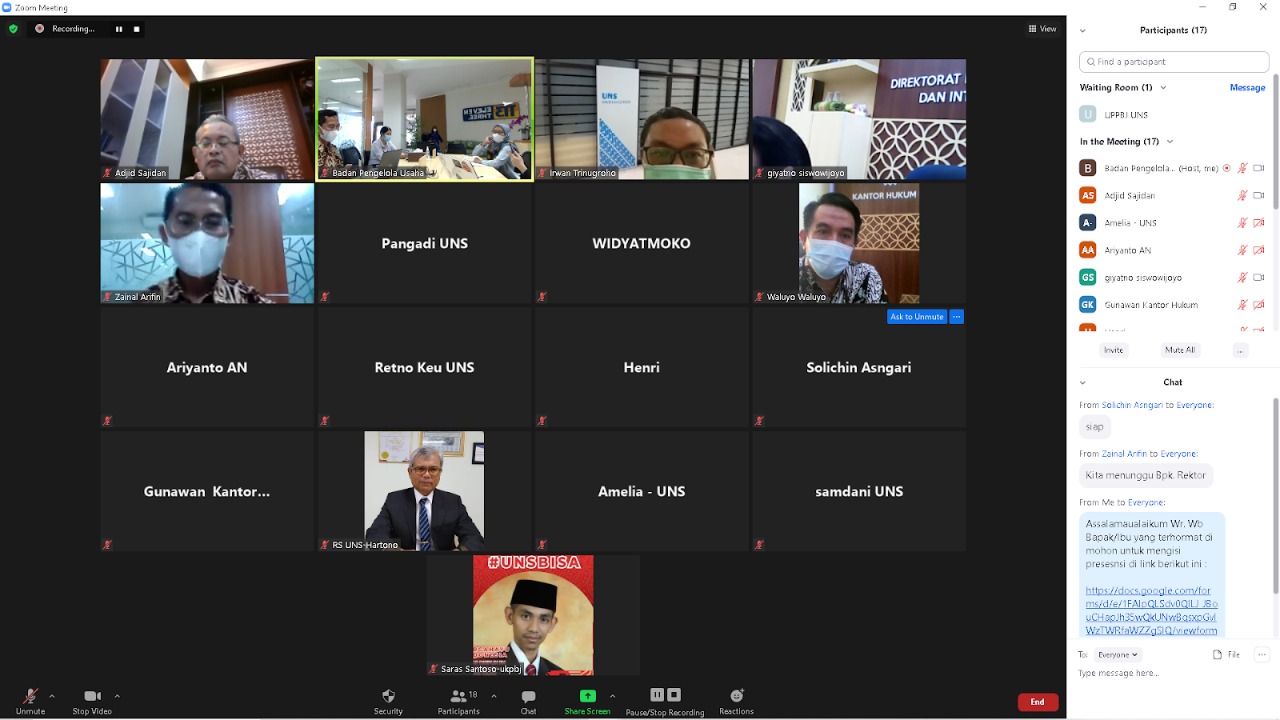Click the Amelia - UNS avatar in list
This screenshot has height=720, width=1280.
tap(1088, 222)
